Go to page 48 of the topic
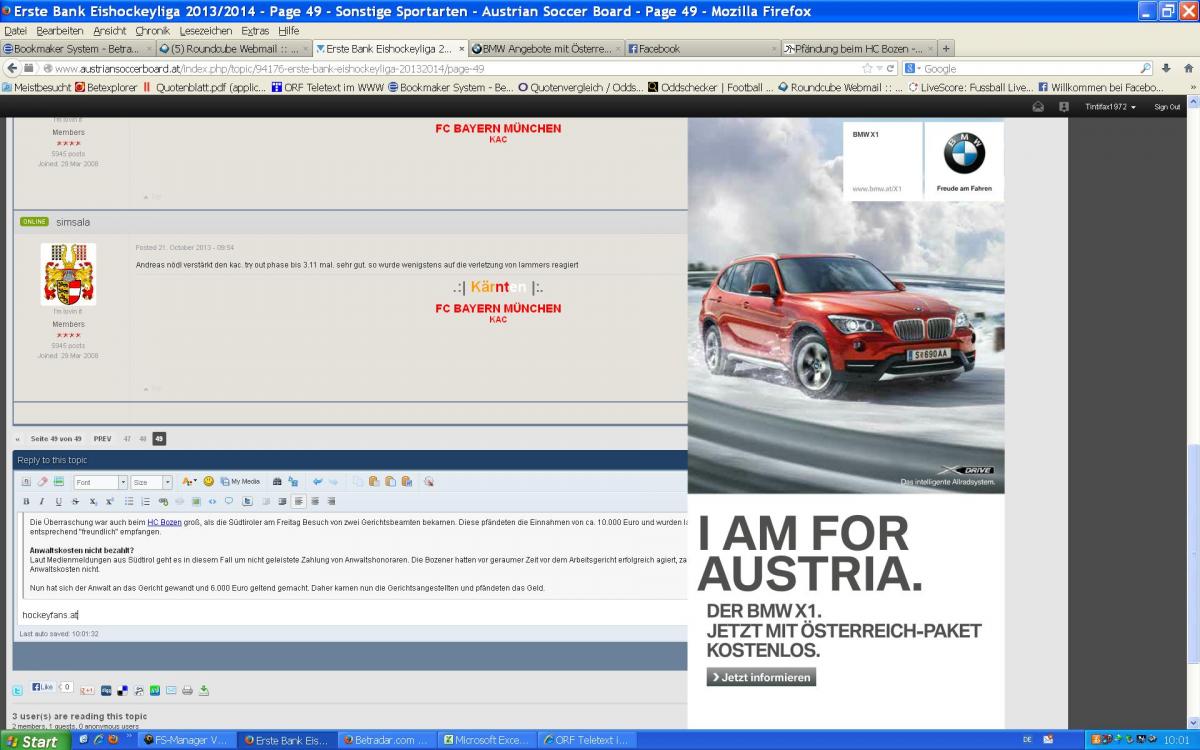Image resolution: width=1200 pixels, height=750 pixels. pos(143,439)
